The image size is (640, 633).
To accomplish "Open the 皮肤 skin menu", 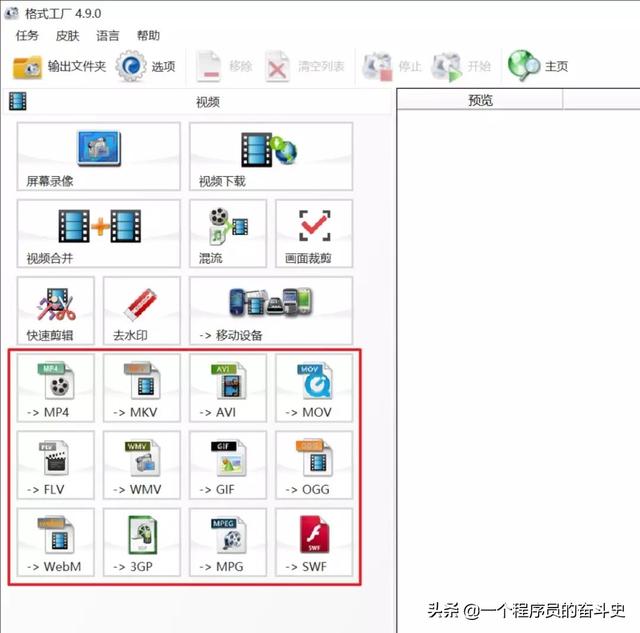I will (x=67, y=36).
